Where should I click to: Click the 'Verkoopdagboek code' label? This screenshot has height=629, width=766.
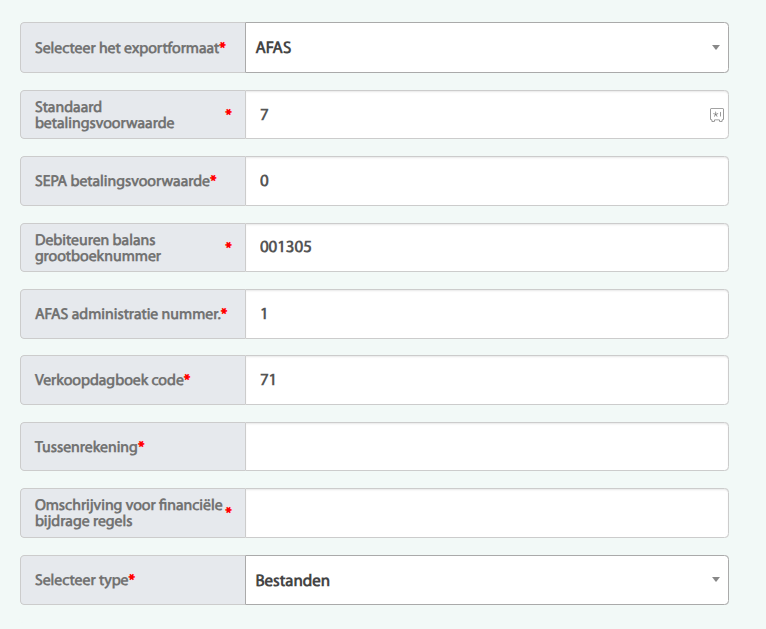[109, 380]
